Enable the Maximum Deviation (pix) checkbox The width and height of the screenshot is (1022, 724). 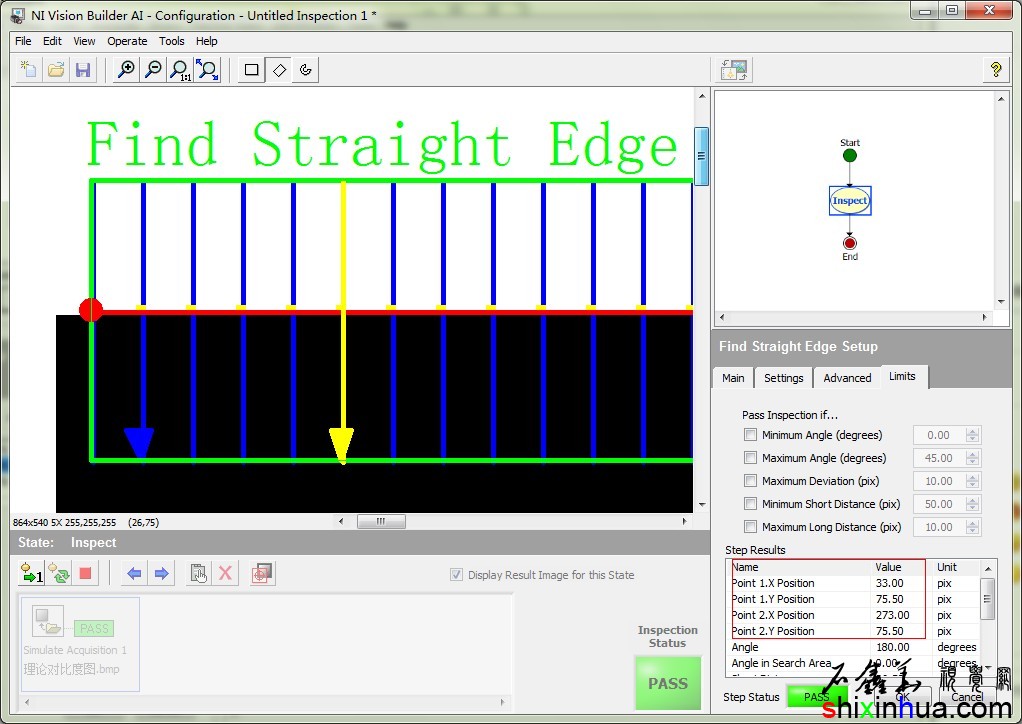pos(751,481)
